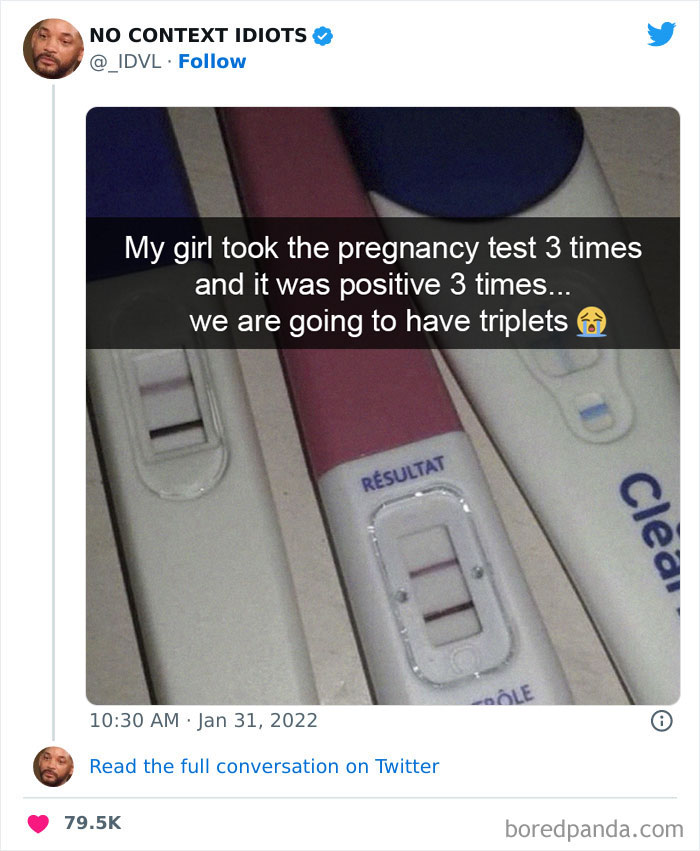700x851 pixels.
Task: Click the Twitter bird icon
Action: click(x=662, y=33)
